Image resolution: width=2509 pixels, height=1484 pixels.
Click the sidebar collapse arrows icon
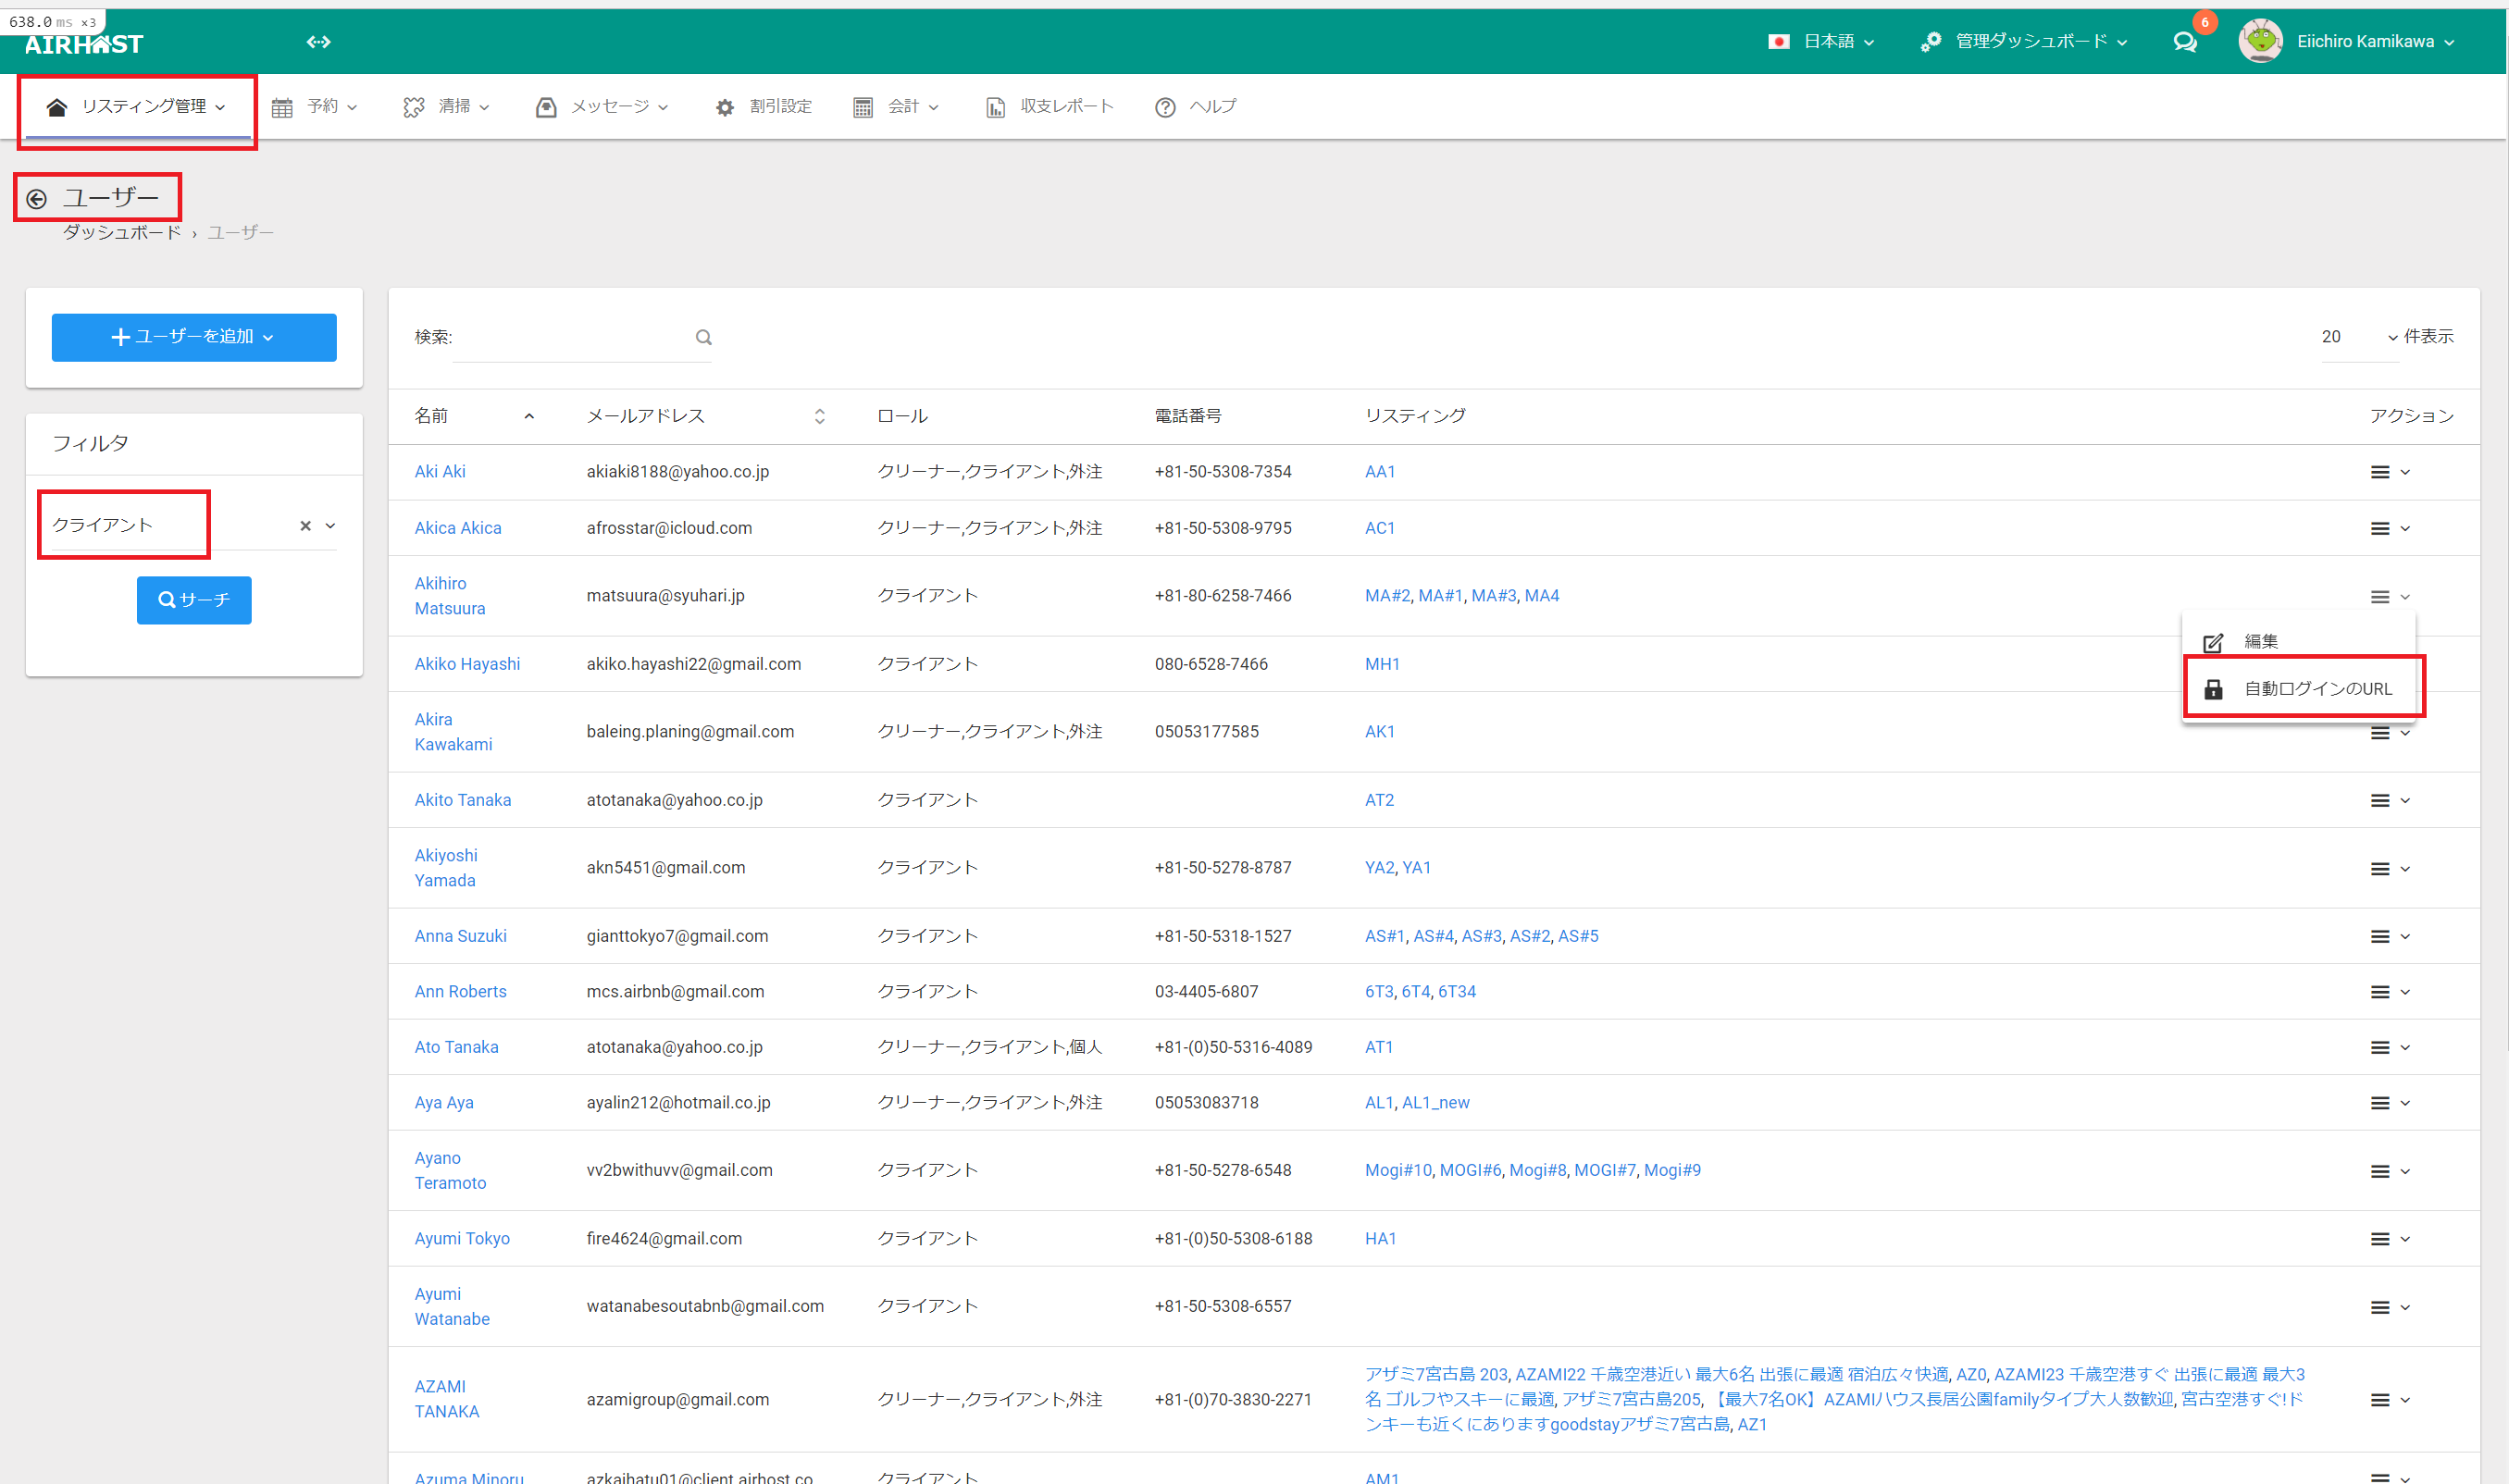[318, 42]
